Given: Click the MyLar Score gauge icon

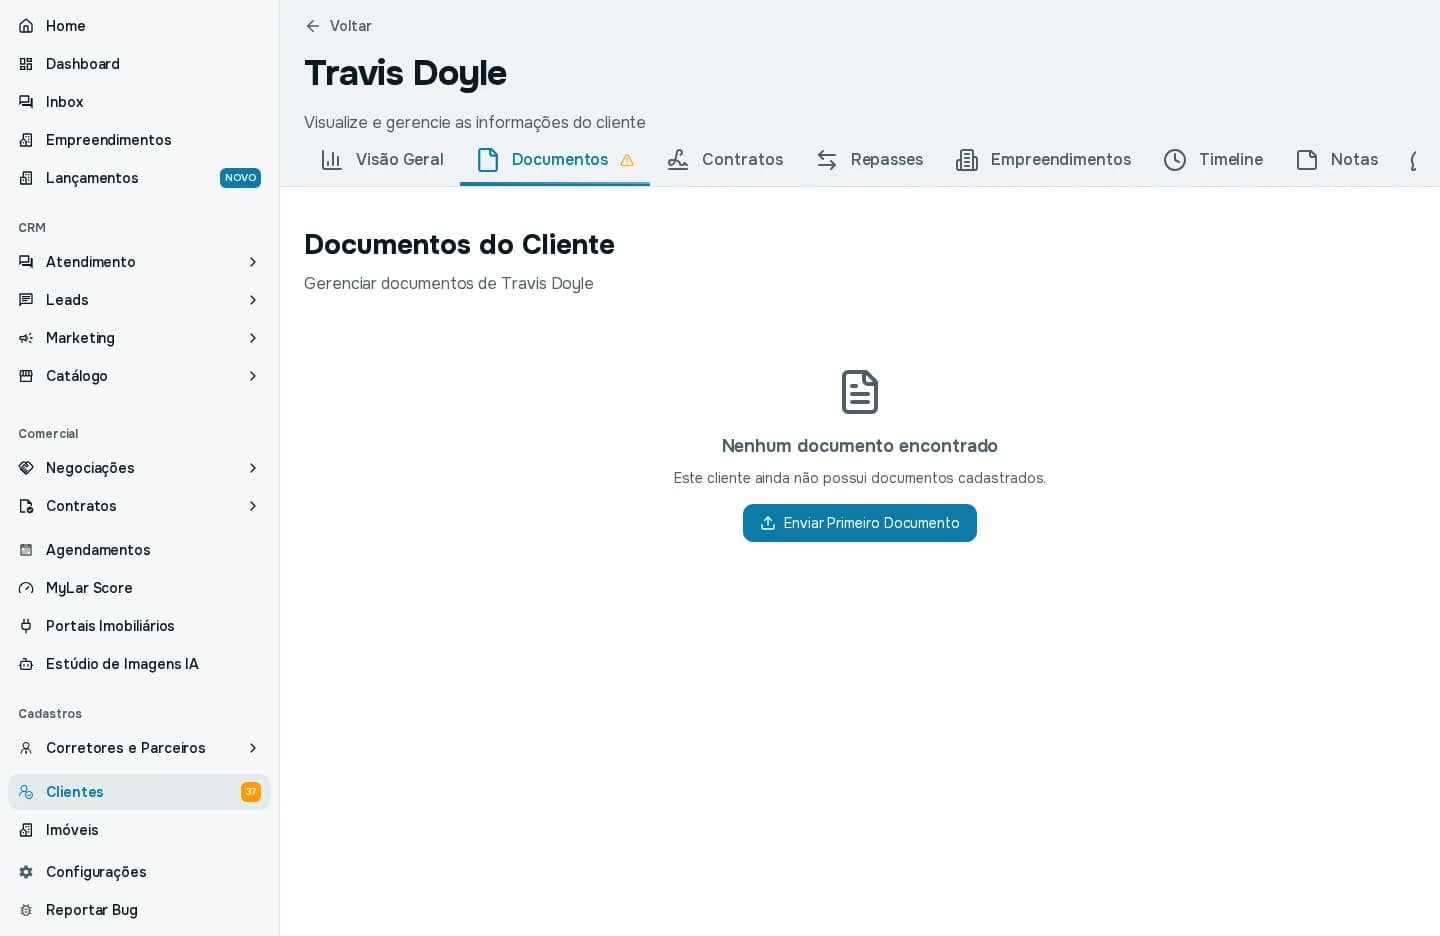Looking at the screenshot, I should [26, 588].
